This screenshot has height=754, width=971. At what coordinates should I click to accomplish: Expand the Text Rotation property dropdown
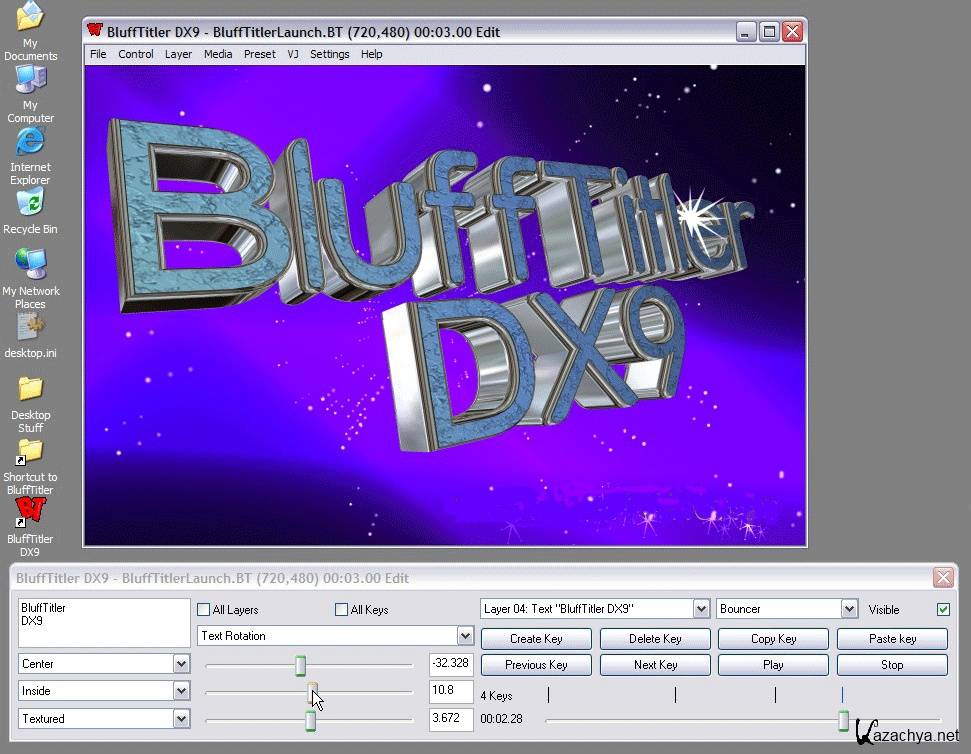point(464,636)
